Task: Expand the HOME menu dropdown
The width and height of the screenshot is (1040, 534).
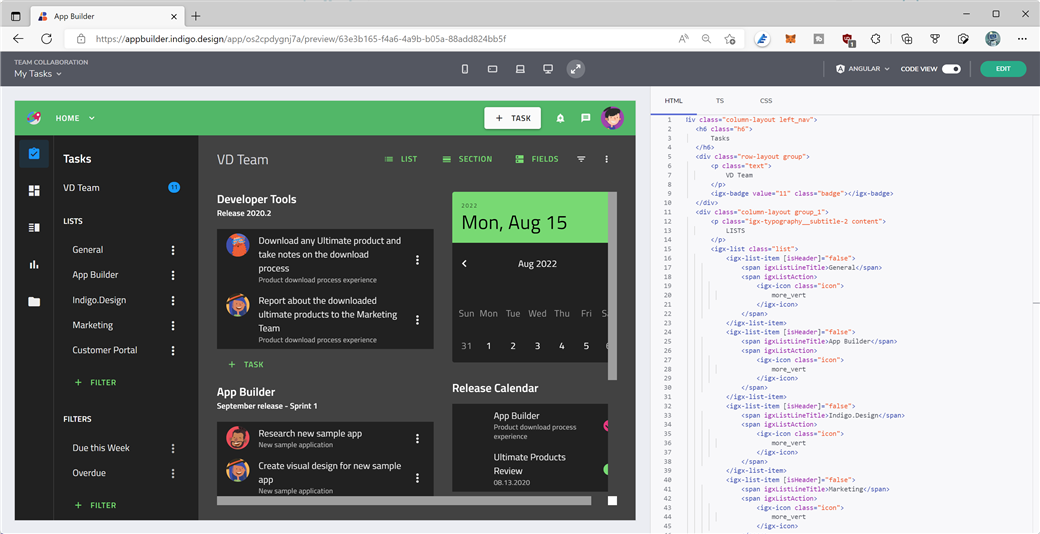Action: click(x=75, y=118)
